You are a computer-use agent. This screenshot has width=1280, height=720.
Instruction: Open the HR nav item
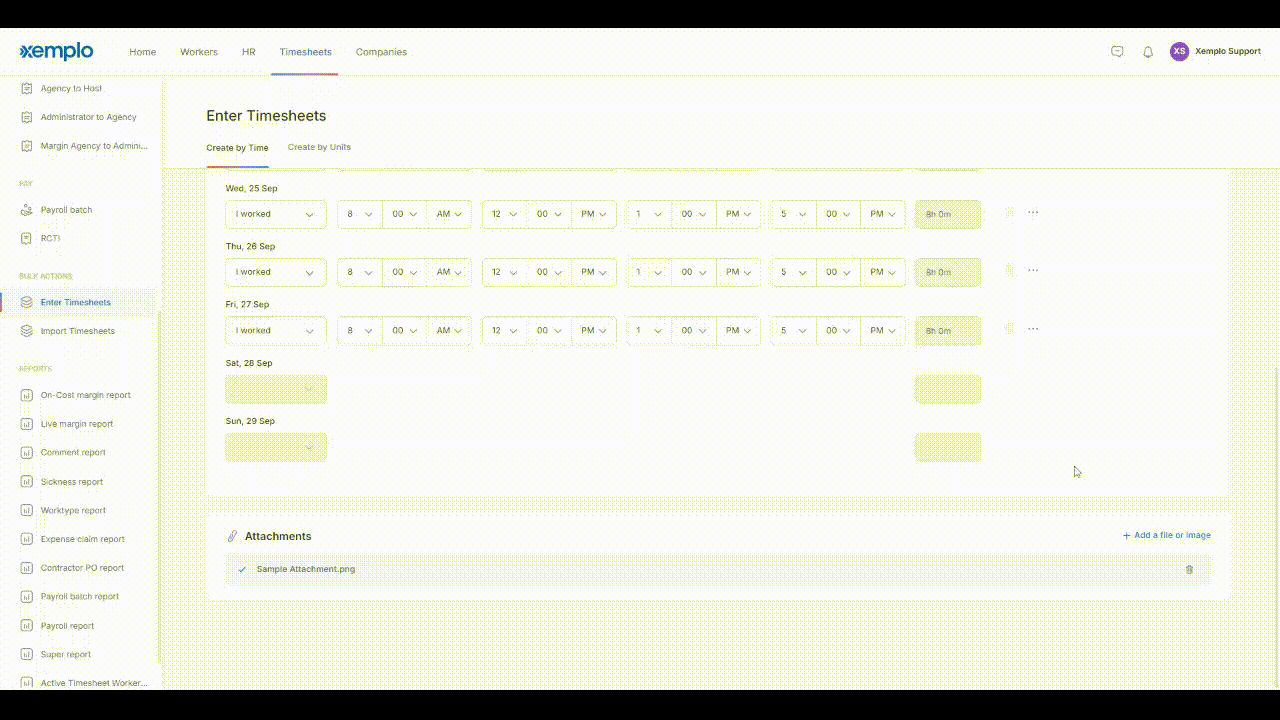[249, 52]
